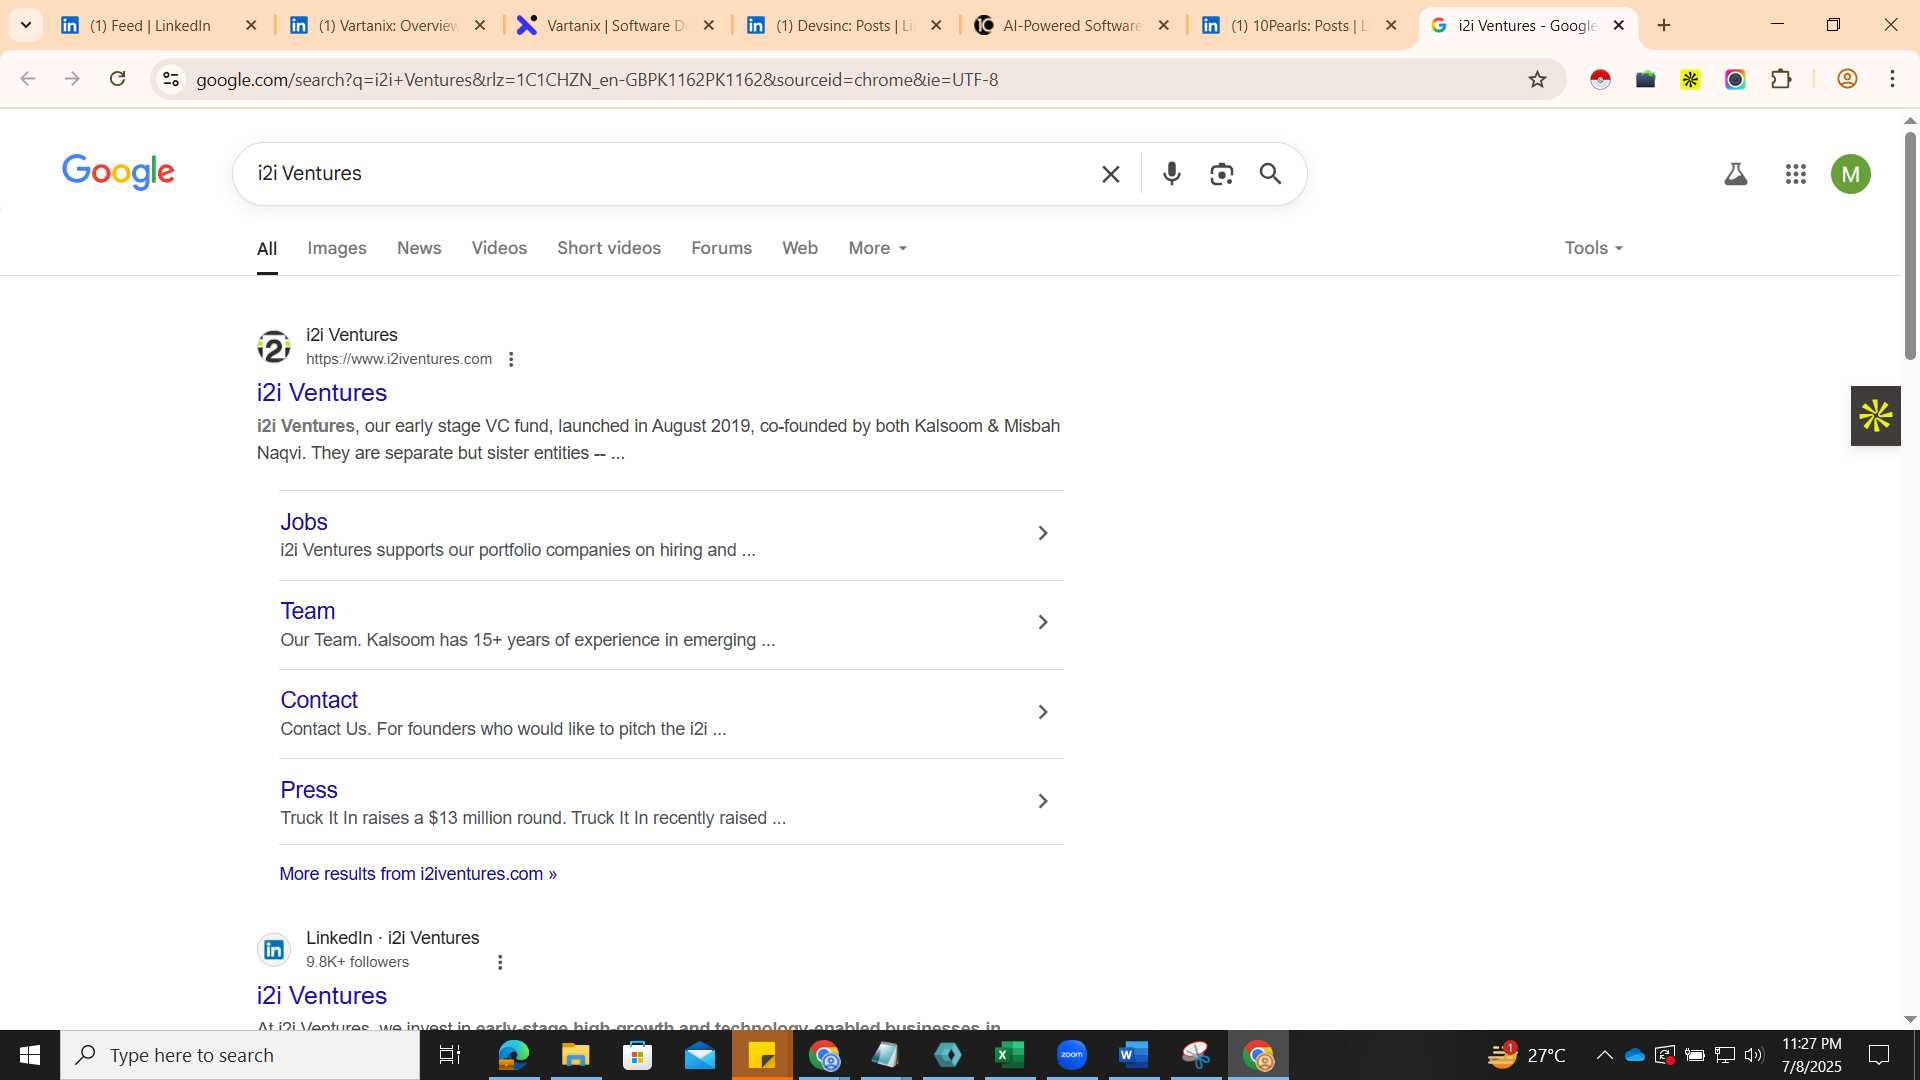The height and width of the screenshot is (1080, 1920).
Task: Click the Windows taskbar search box
Action: [240, 1055]
